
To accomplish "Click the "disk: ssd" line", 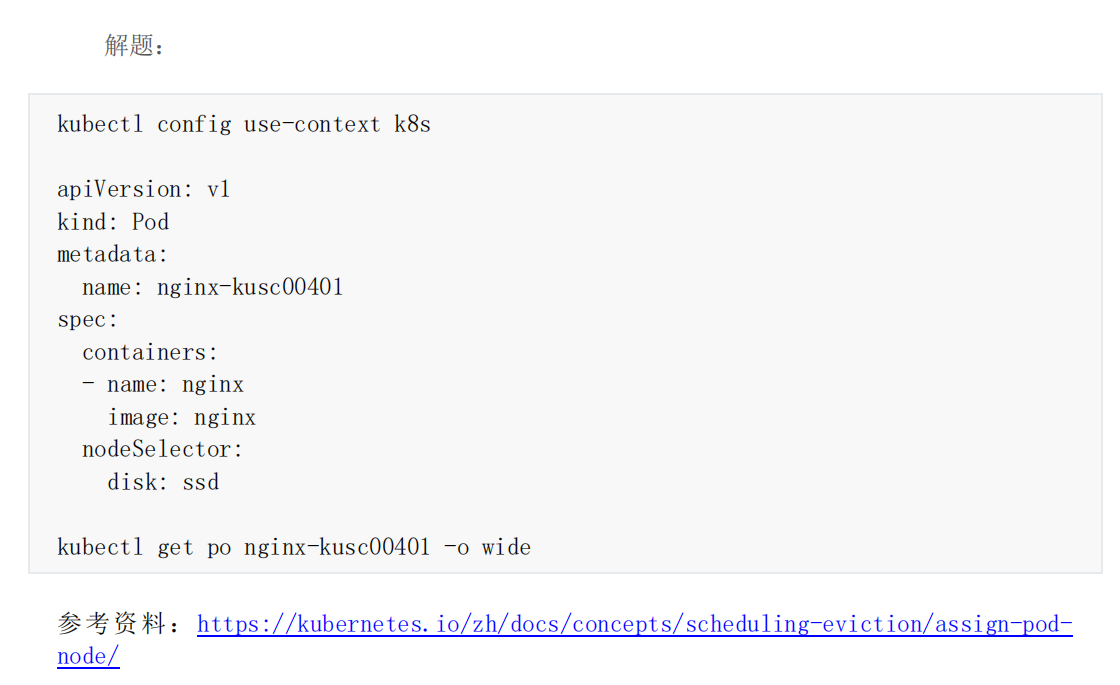I will (163, 482).
